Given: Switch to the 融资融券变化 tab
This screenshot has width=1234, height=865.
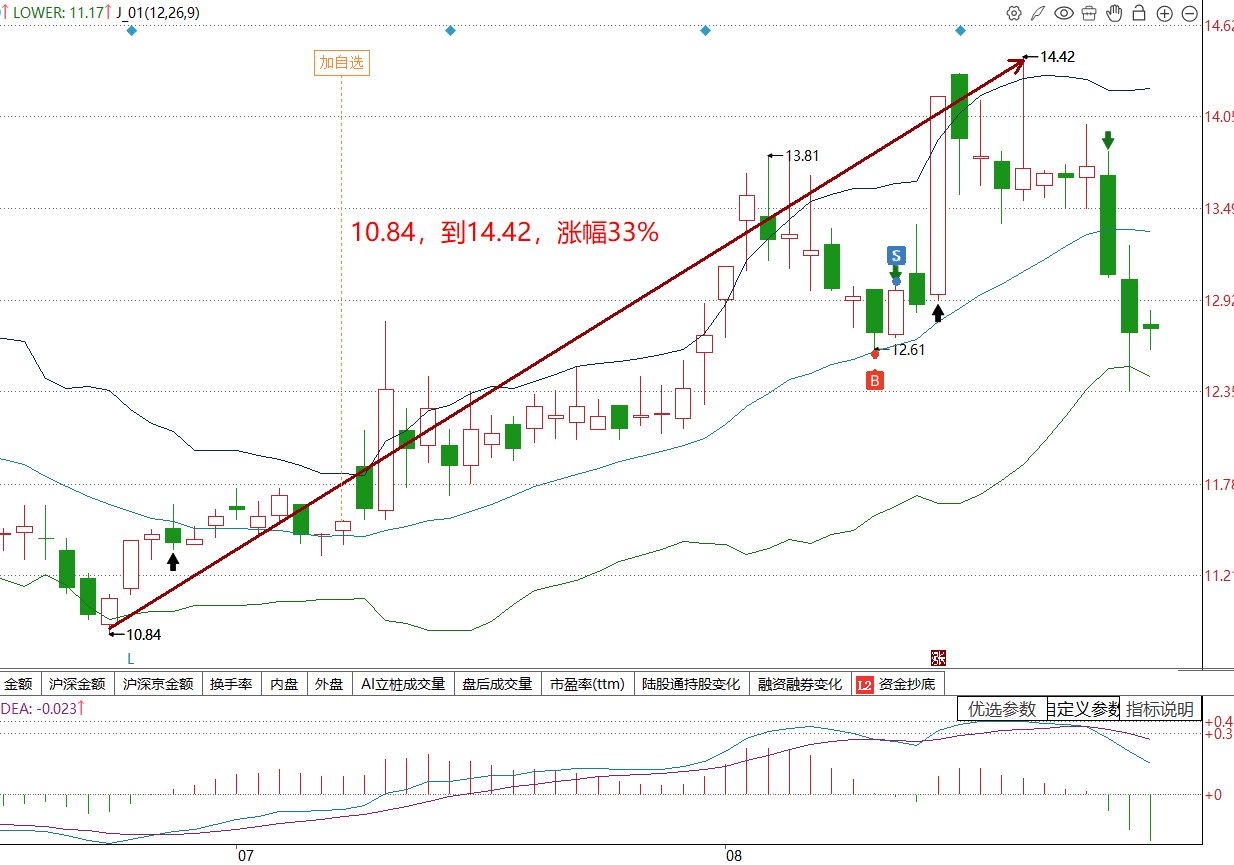Looking at the screenshot, I should 800,684.
